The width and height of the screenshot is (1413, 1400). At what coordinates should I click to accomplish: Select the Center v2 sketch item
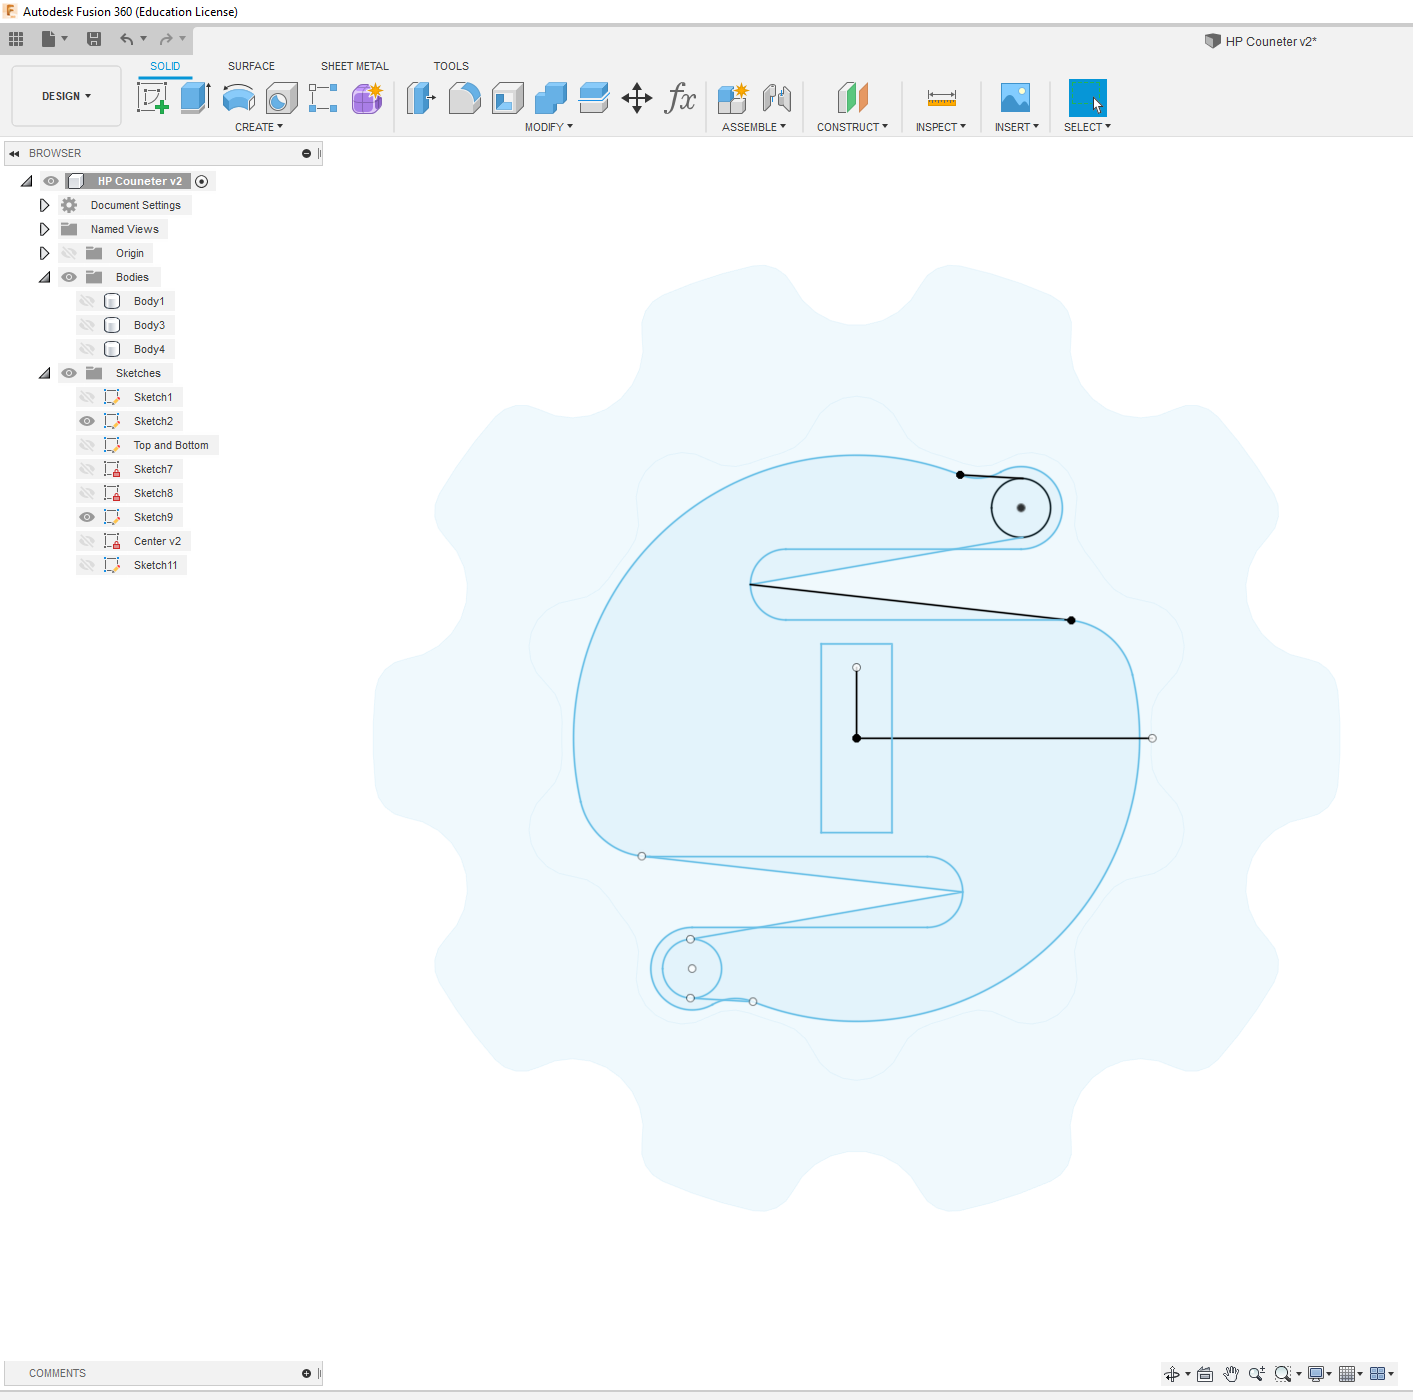pos(157,541)
